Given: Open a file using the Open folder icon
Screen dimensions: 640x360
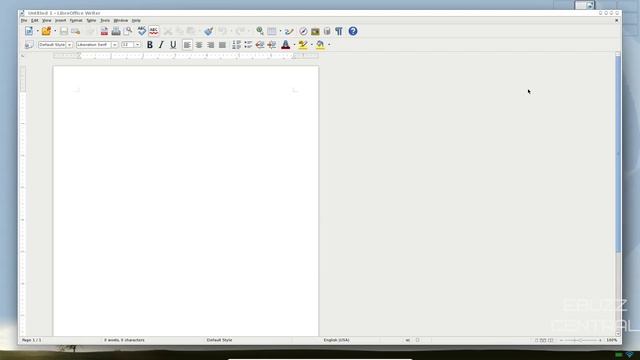Looking at the screenshot, I should tap(46, 31).
